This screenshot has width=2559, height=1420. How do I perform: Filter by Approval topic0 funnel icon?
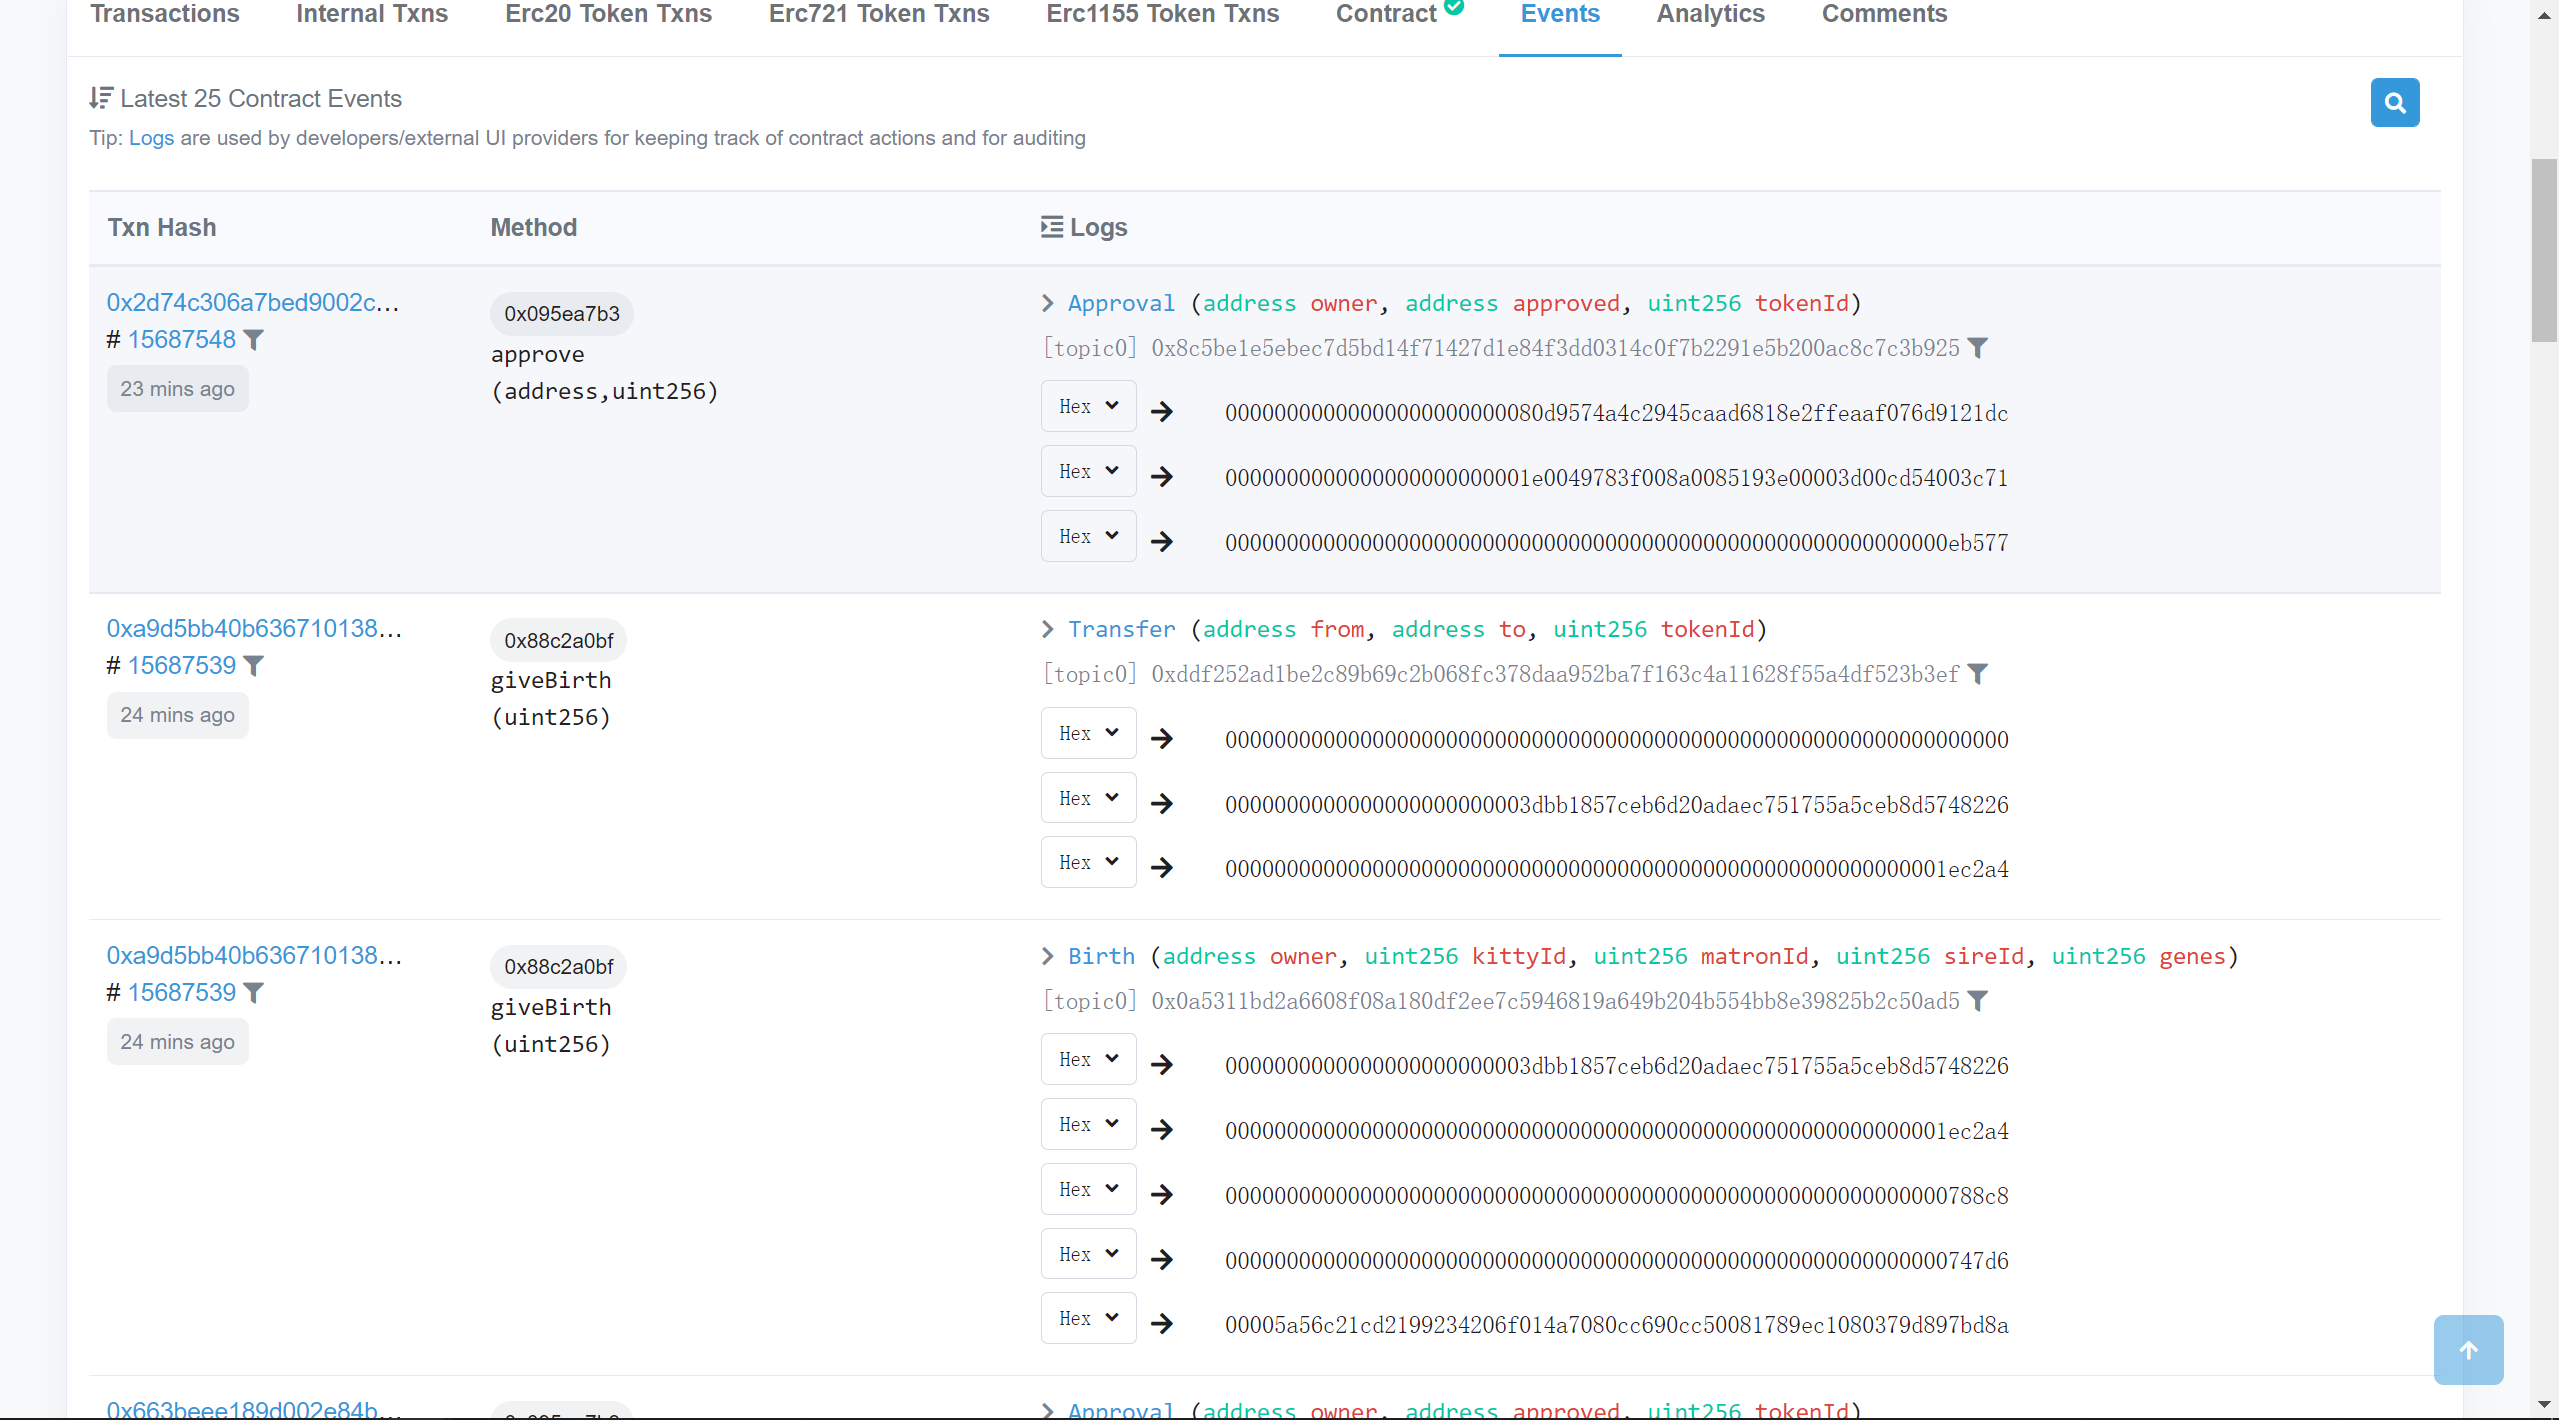(x=1977, y=348)
